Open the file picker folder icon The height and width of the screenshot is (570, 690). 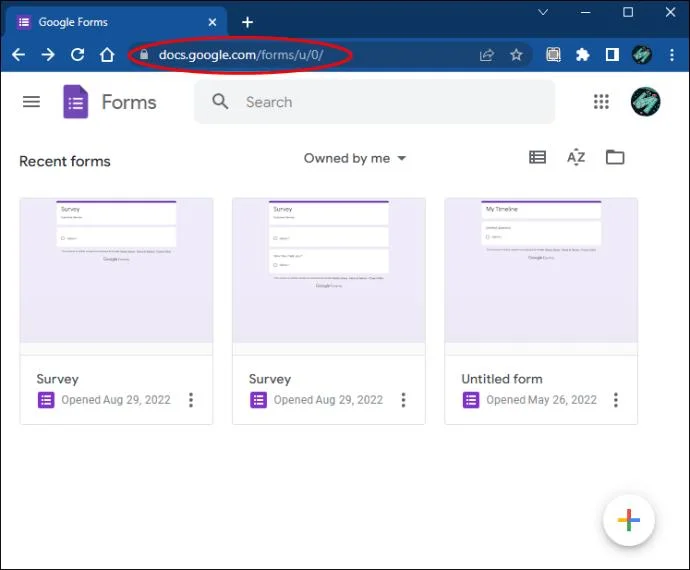(x=615, y=157)
